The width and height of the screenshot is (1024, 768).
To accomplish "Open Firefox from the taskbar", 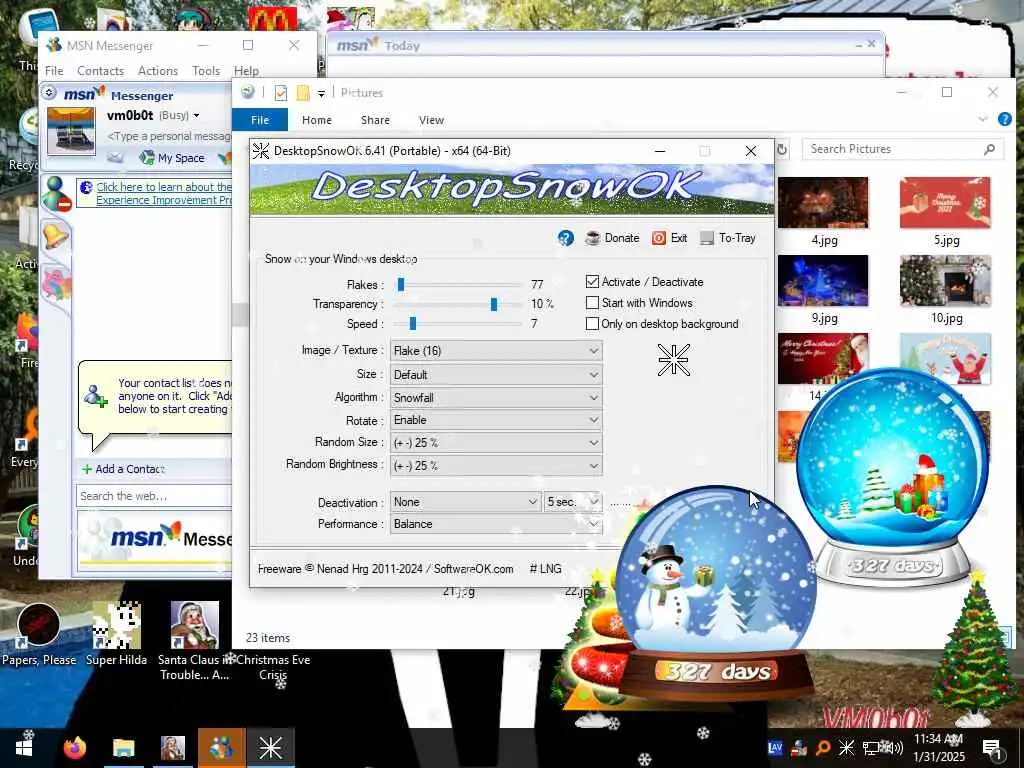I will (74, 748).
